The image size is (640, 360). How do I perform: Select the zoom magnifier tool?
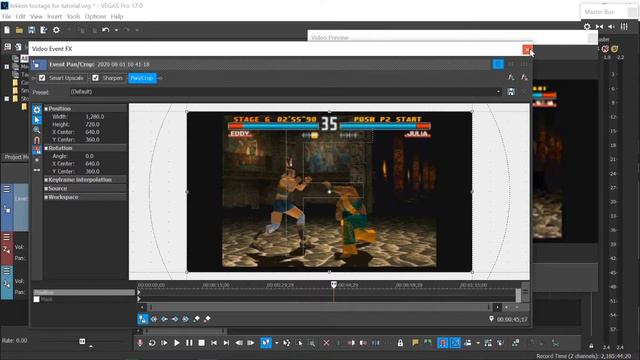pos(37,130)
